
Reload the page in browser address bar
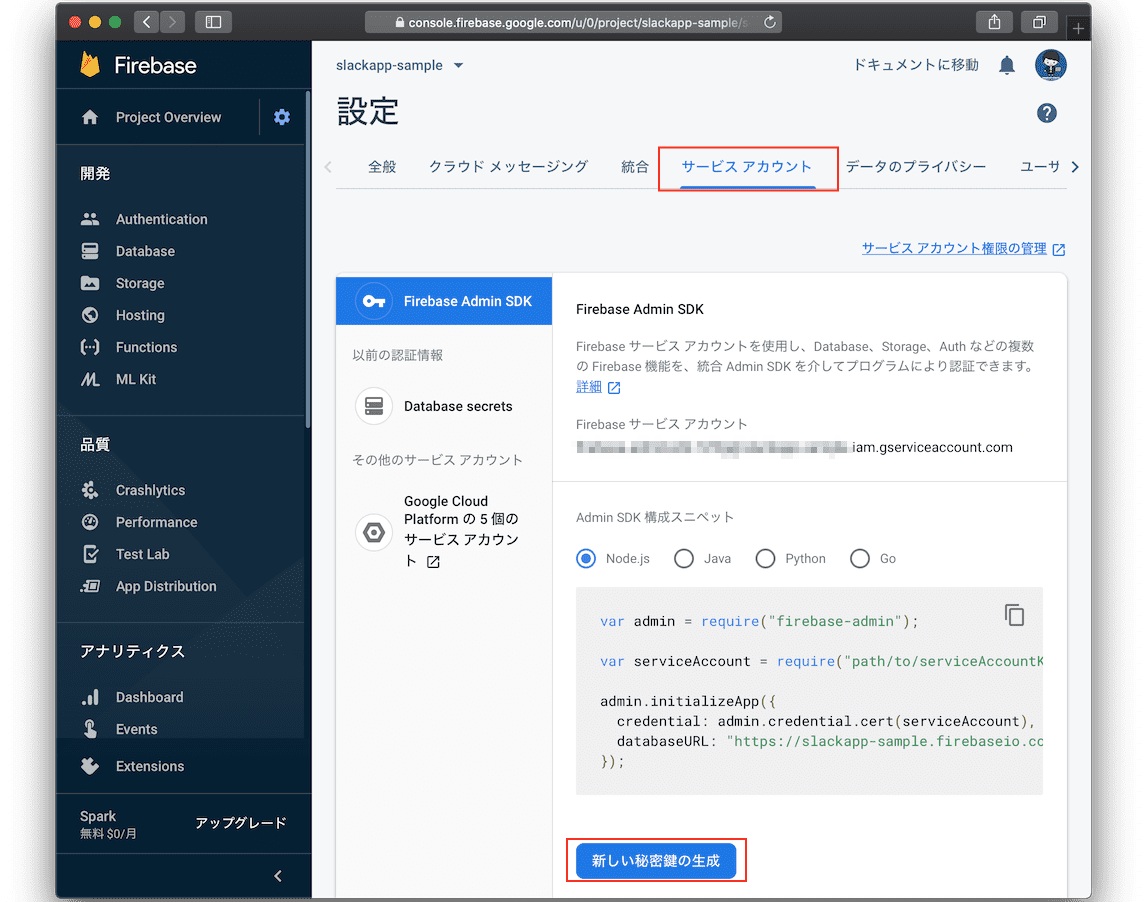770,23
